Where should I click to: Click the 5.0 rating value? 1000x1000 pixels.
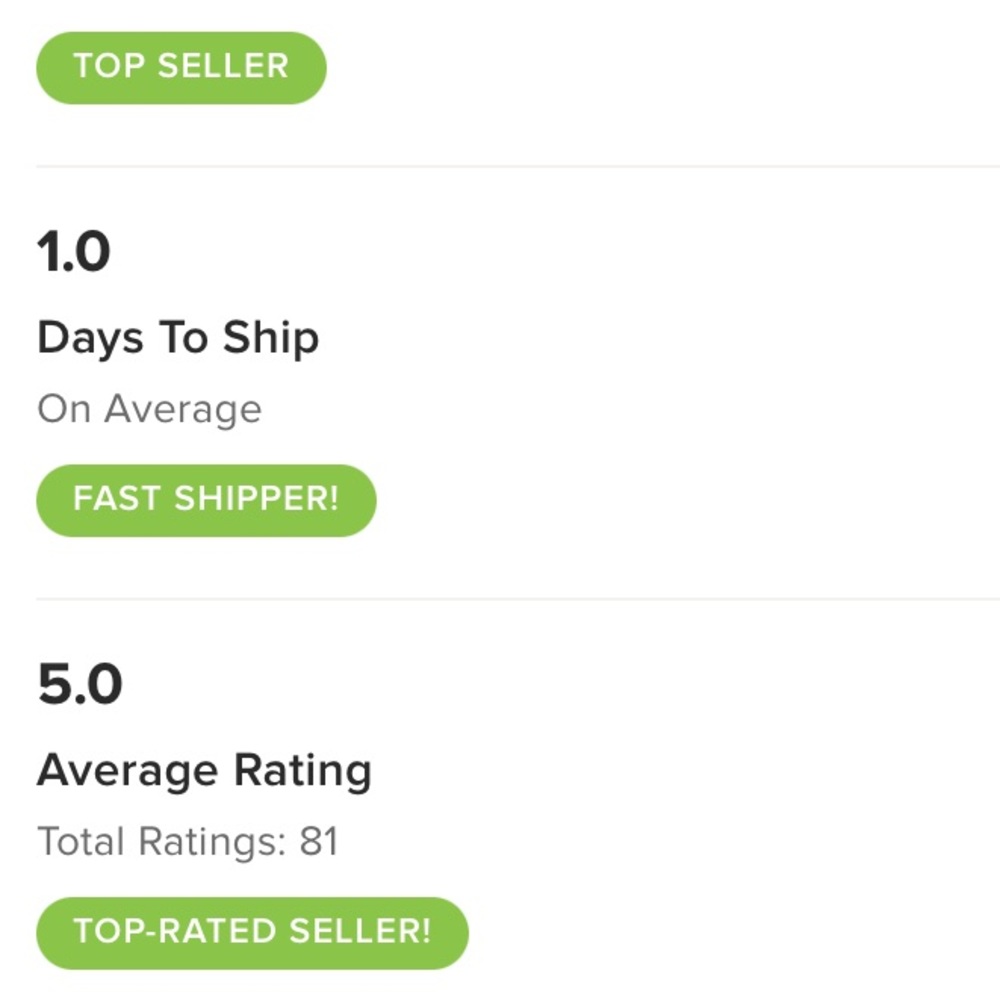click(x=79, y=685)
